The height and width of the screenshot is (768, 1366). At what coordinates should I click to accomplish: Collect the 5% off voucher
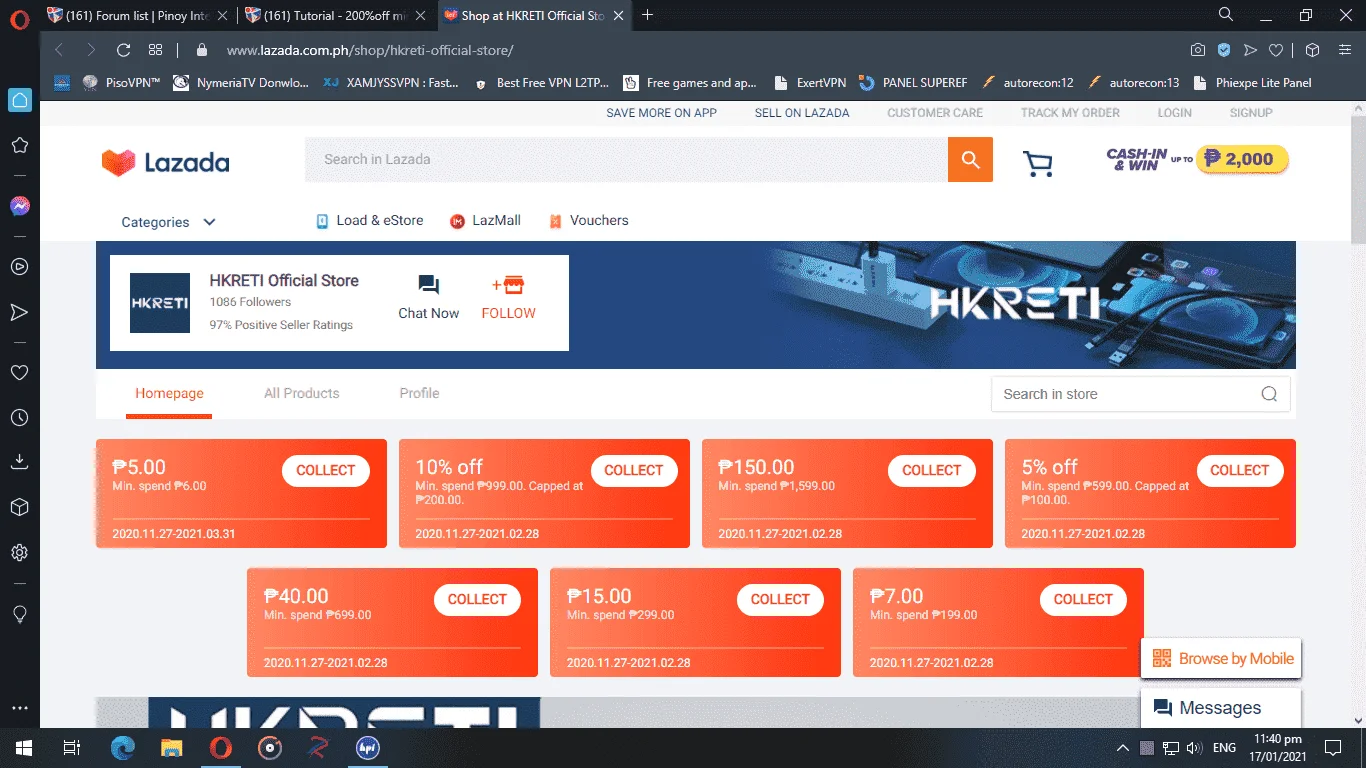coord(1240,470)
